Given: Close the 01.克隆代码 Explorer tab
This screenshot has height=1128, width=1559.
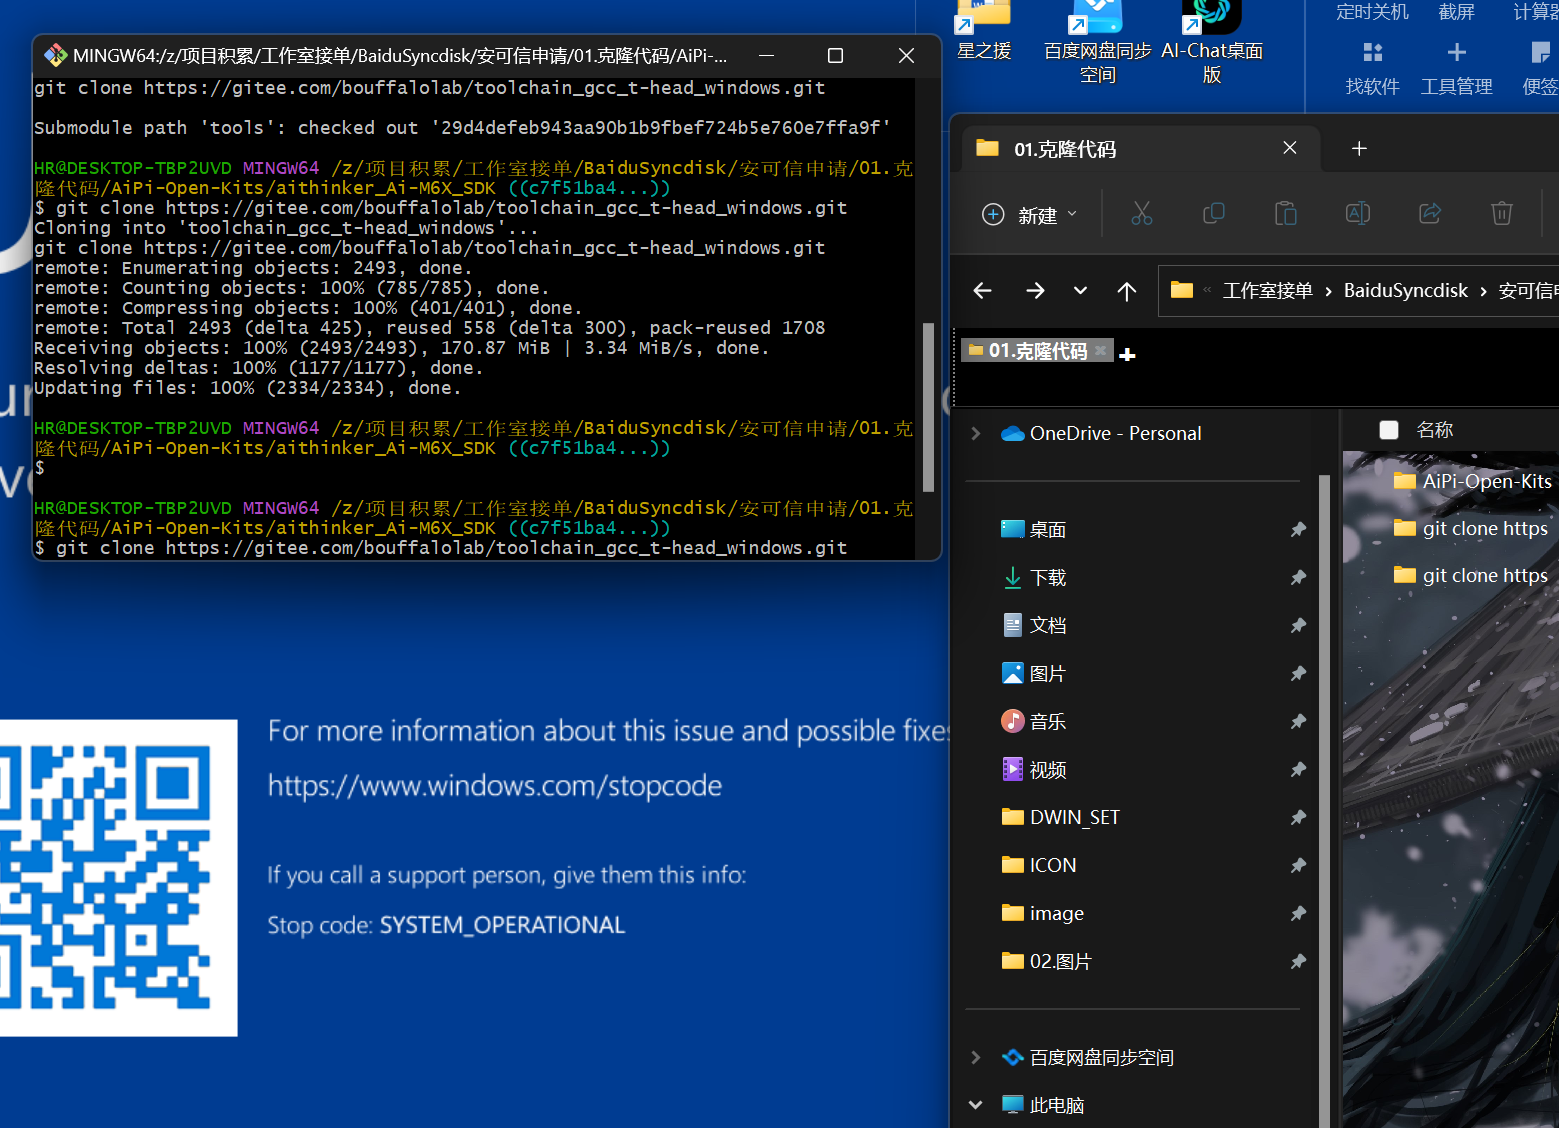Looking at the screenshot, I should [x=1290, y=148].
